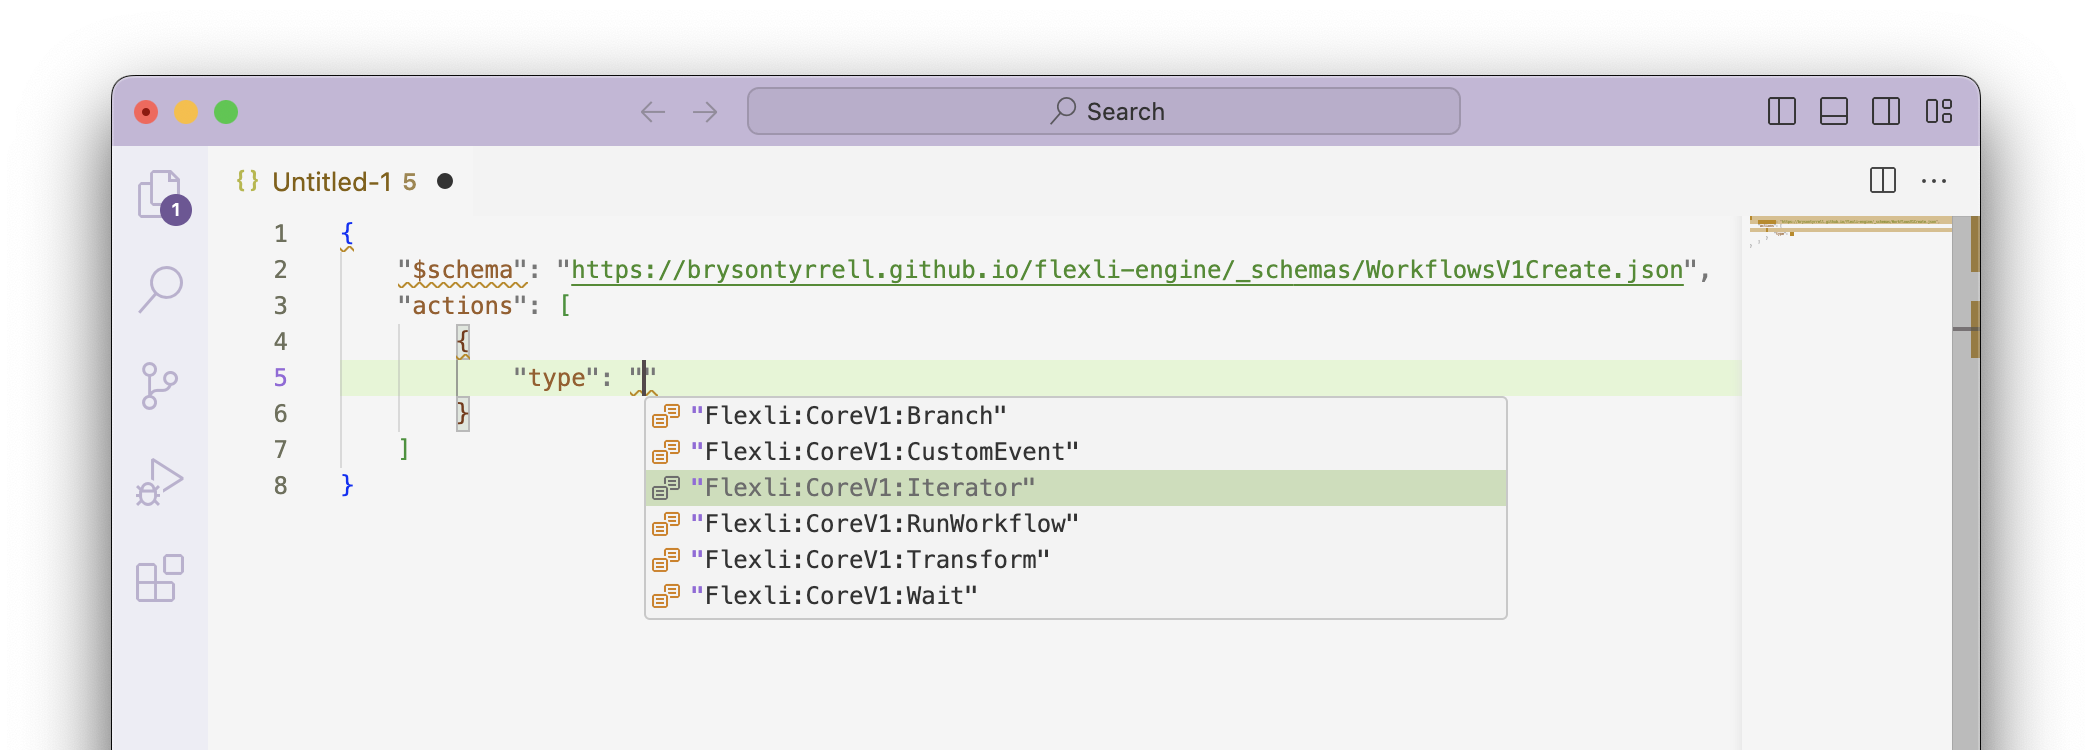Minimize the window with yellow button
Image resolution: width=2092 pixels, height=750 pixels.
click(x=186, y=112)
